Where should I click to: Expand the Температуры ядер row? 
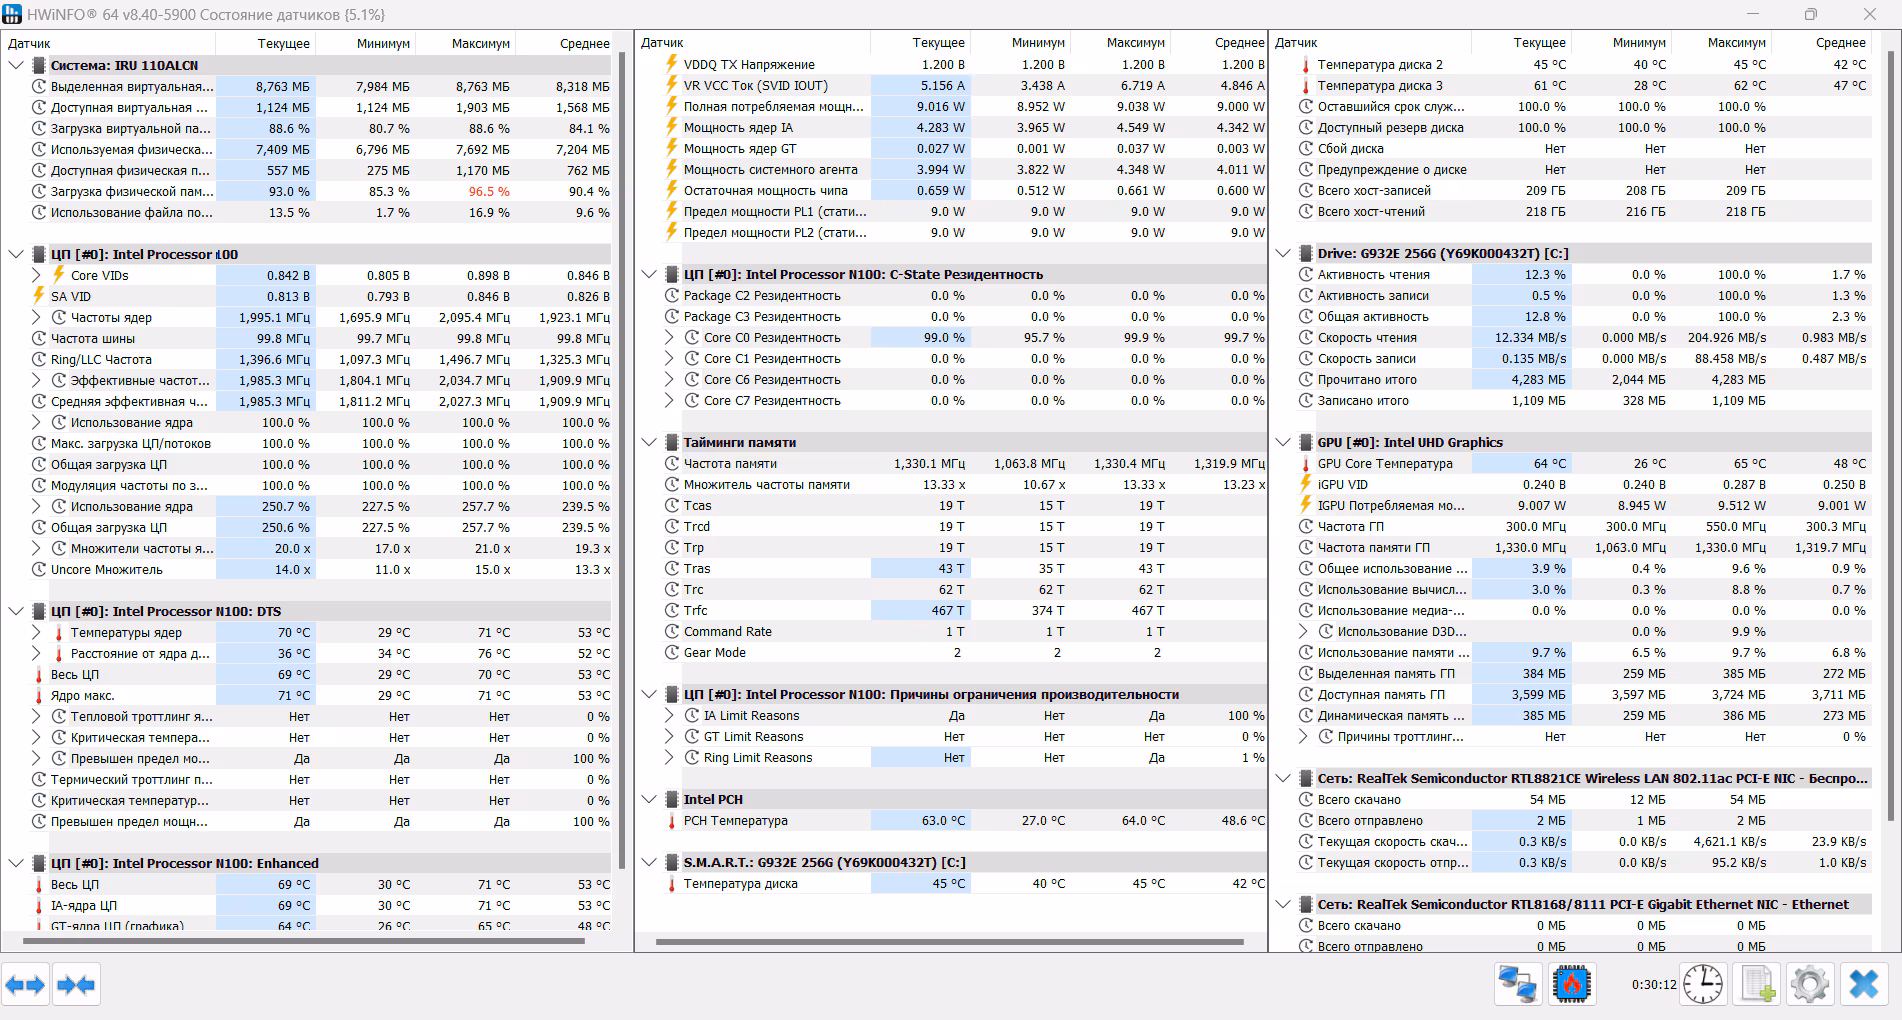[x=36, y=632]
